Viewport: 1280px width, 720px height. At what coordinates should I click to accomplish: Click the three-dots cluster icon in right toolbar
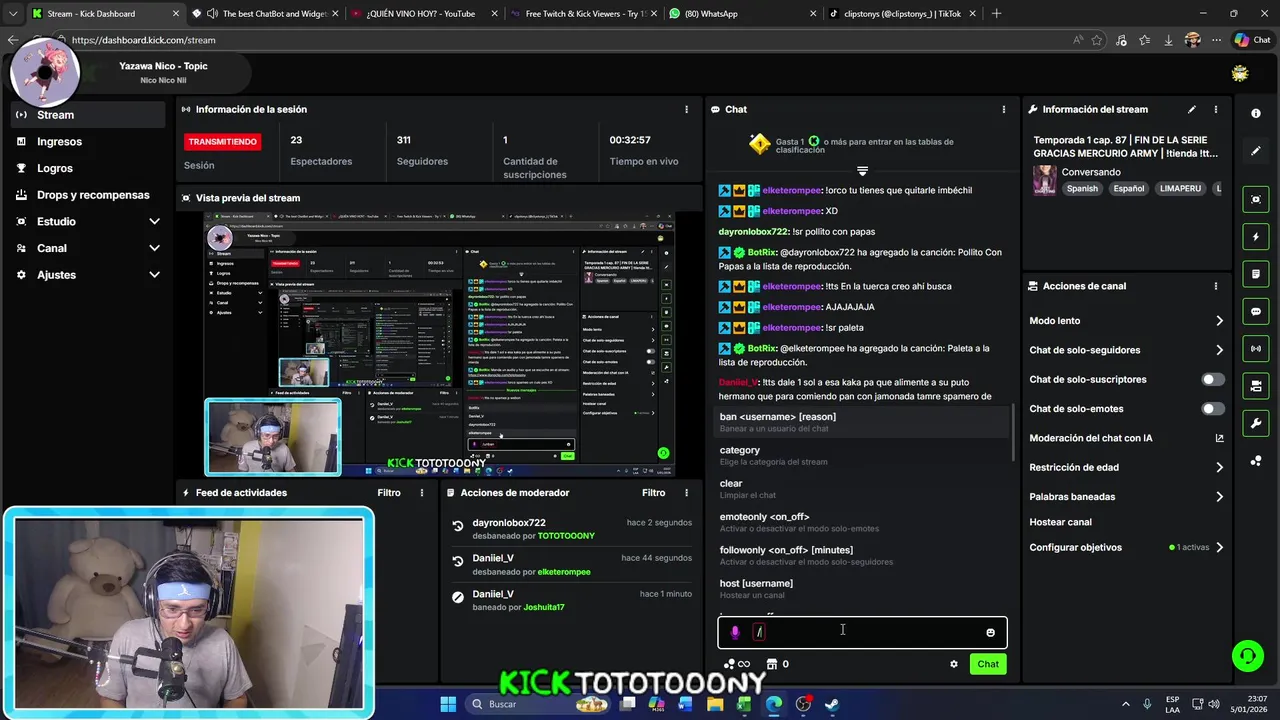[1256, 461]
